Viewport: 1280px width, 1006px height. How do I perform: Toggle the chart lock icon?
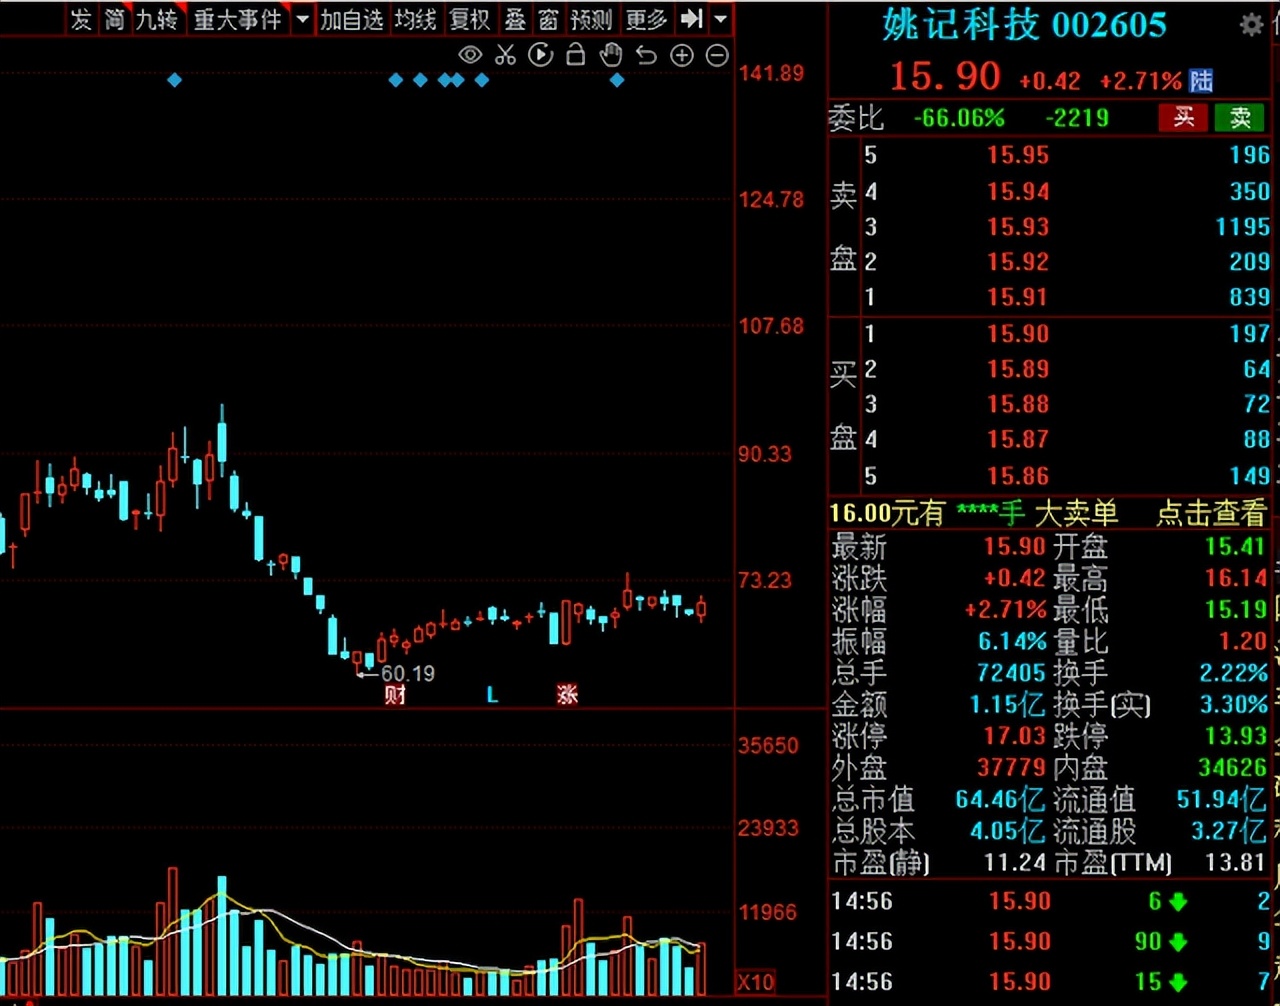pos(575,55)
